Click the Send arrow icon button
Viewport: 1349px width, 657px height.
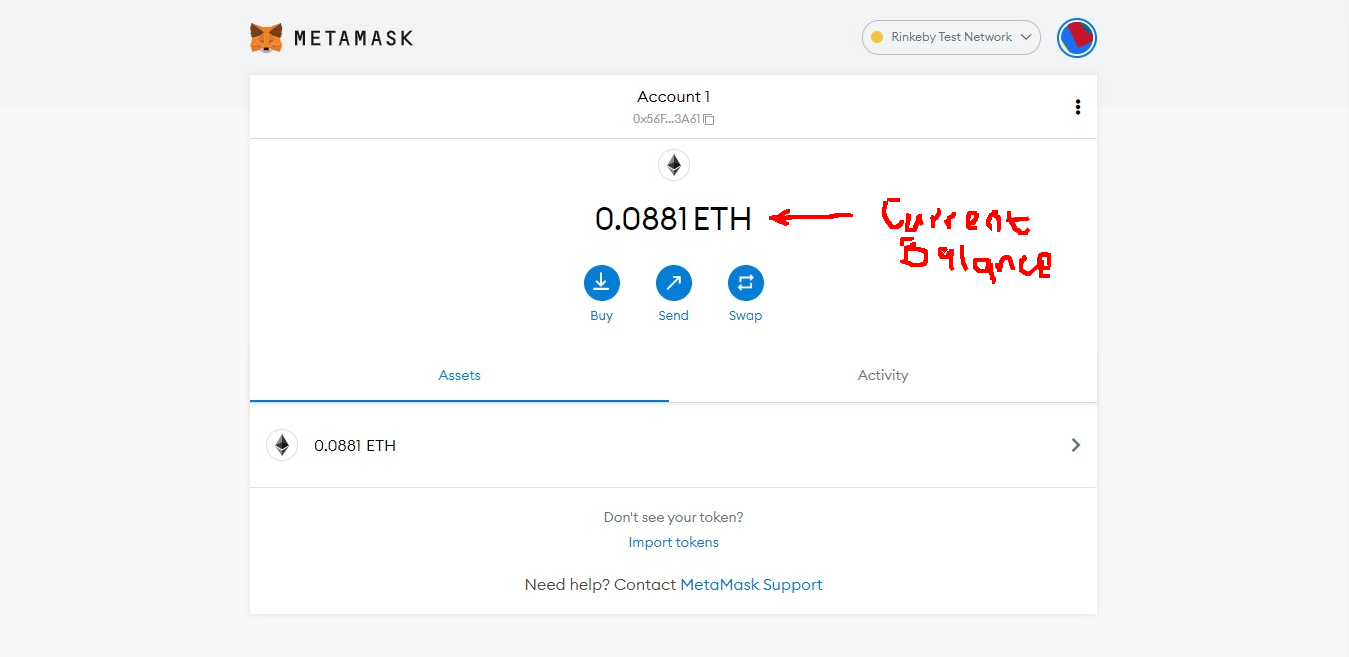pos(674,283)
